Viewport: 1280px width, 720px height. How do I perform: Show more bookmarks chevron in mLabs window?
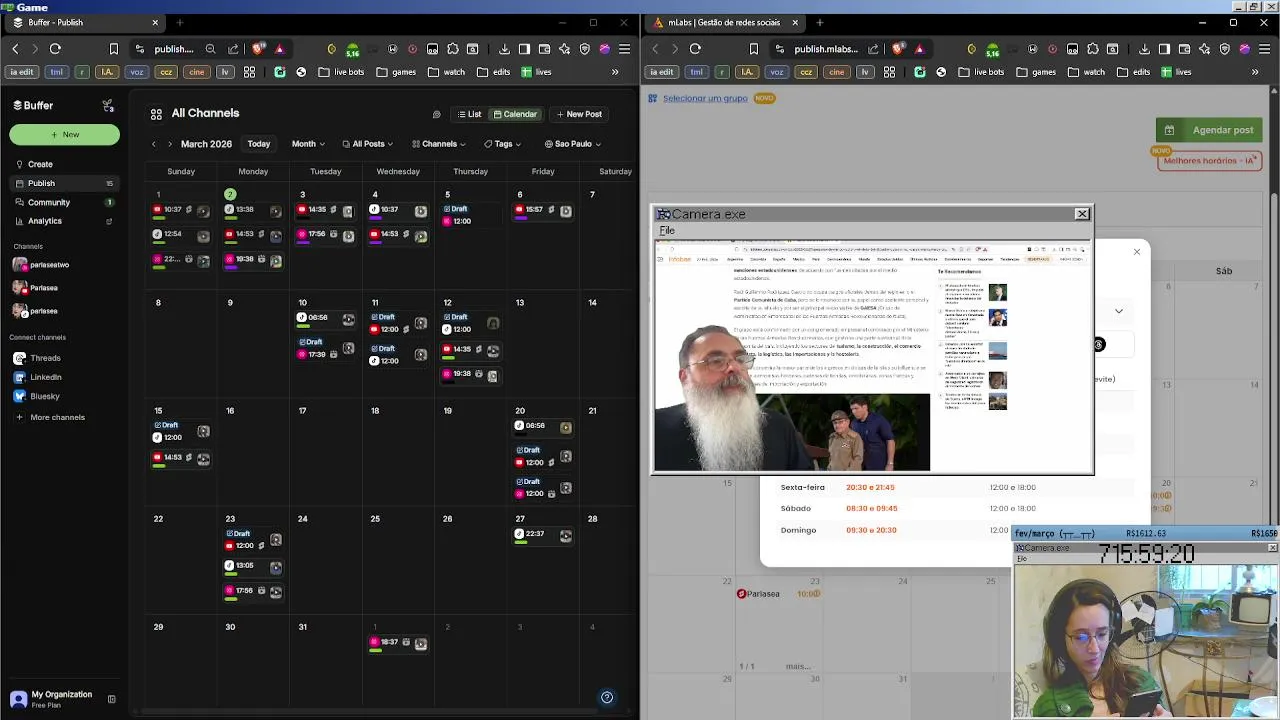click(x=1255, y=72)
